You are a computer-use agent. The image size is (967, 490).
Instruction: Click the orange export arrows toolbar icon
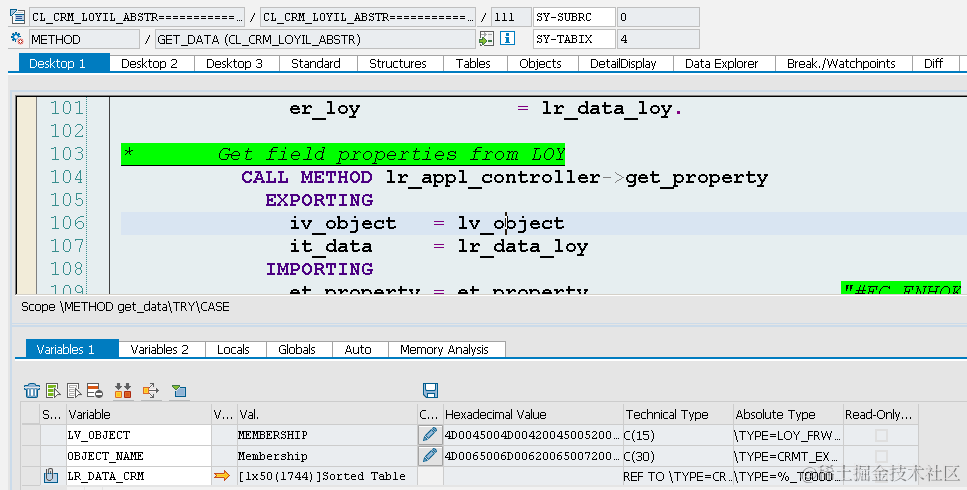150,391
